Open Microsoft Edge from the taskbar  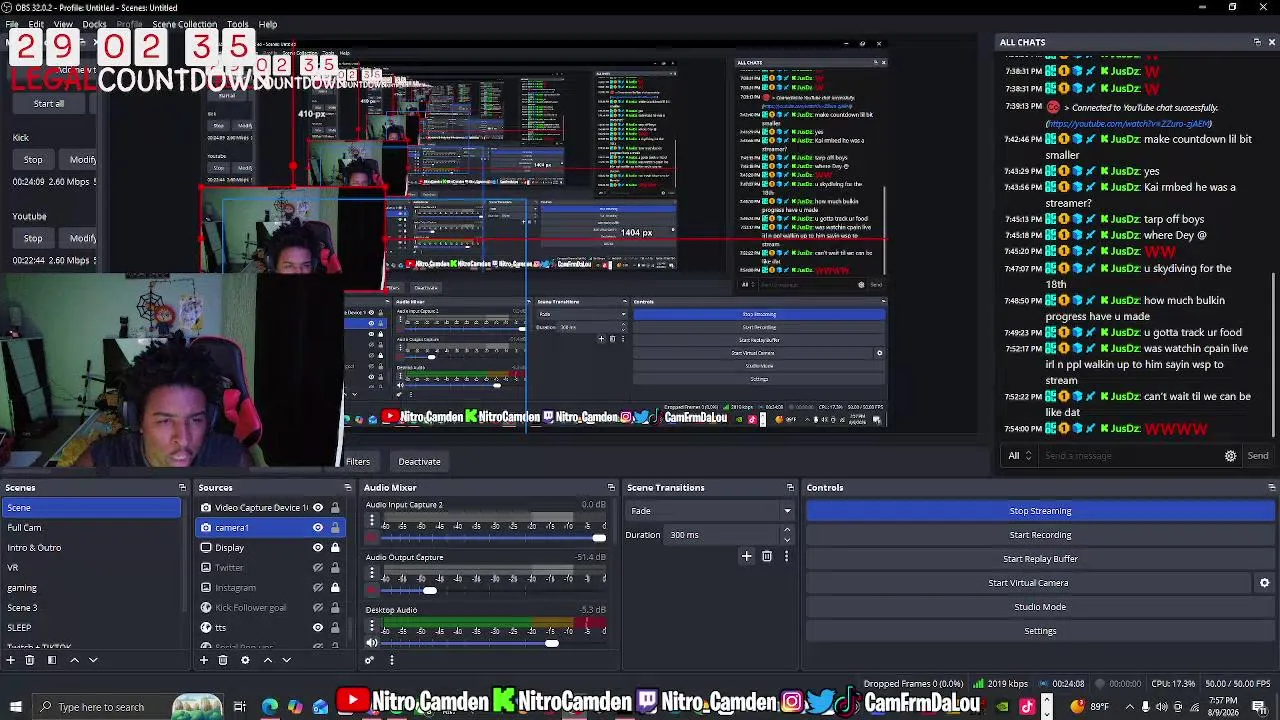[x=270, y=707]
